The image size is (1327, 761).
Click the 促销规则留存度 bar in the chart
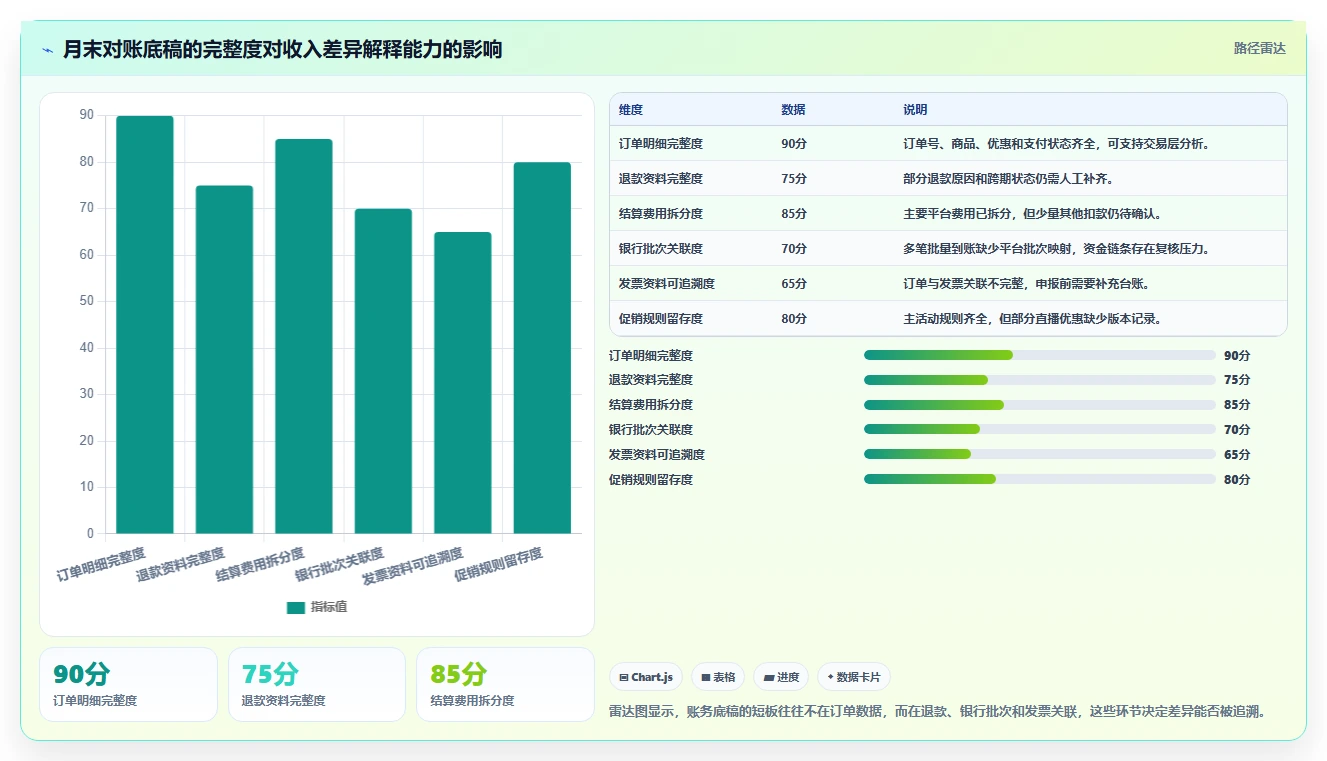[x=542, y=348]
